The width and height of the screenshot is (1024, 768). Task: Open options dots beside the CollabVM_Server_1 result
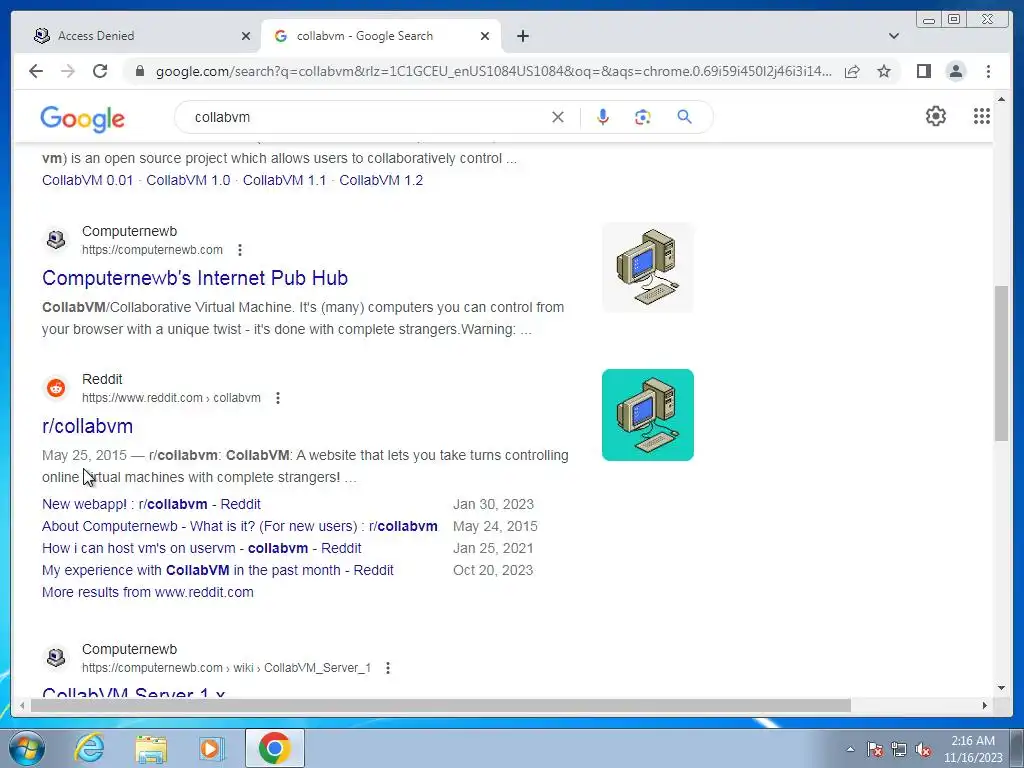[388, 668]
